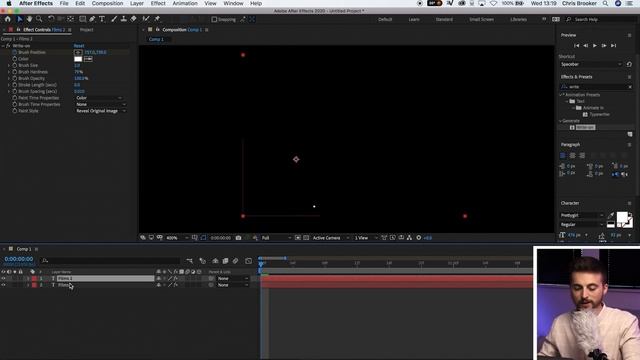Click the Composition Mini-Flowchart icon in timeline

point(189,261)
